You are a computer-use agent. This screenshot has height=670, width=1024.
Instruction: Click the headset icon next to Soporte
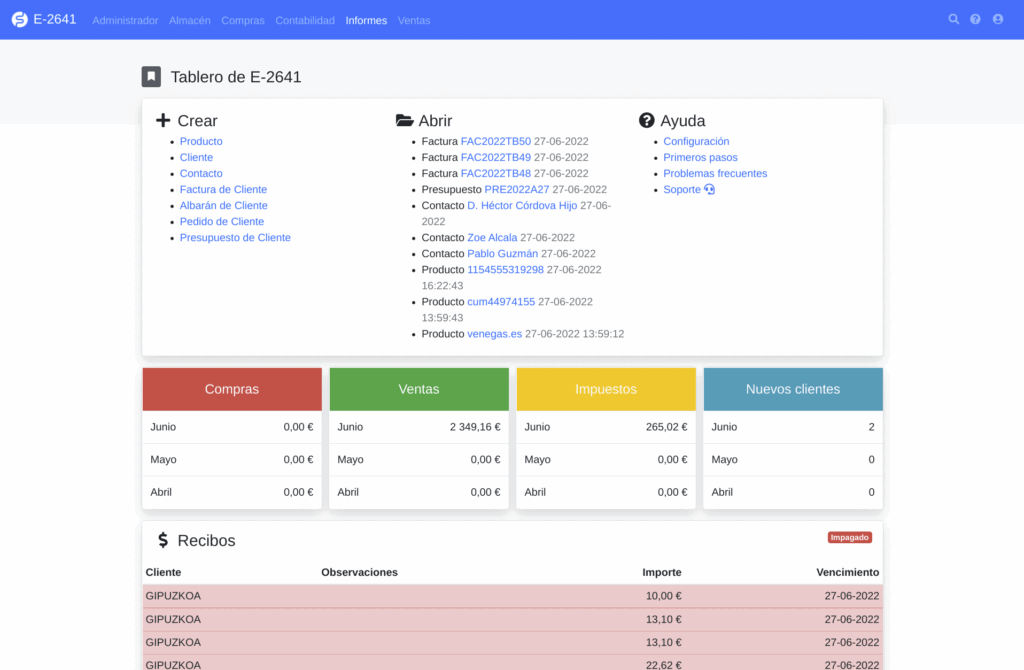[710, 190]
